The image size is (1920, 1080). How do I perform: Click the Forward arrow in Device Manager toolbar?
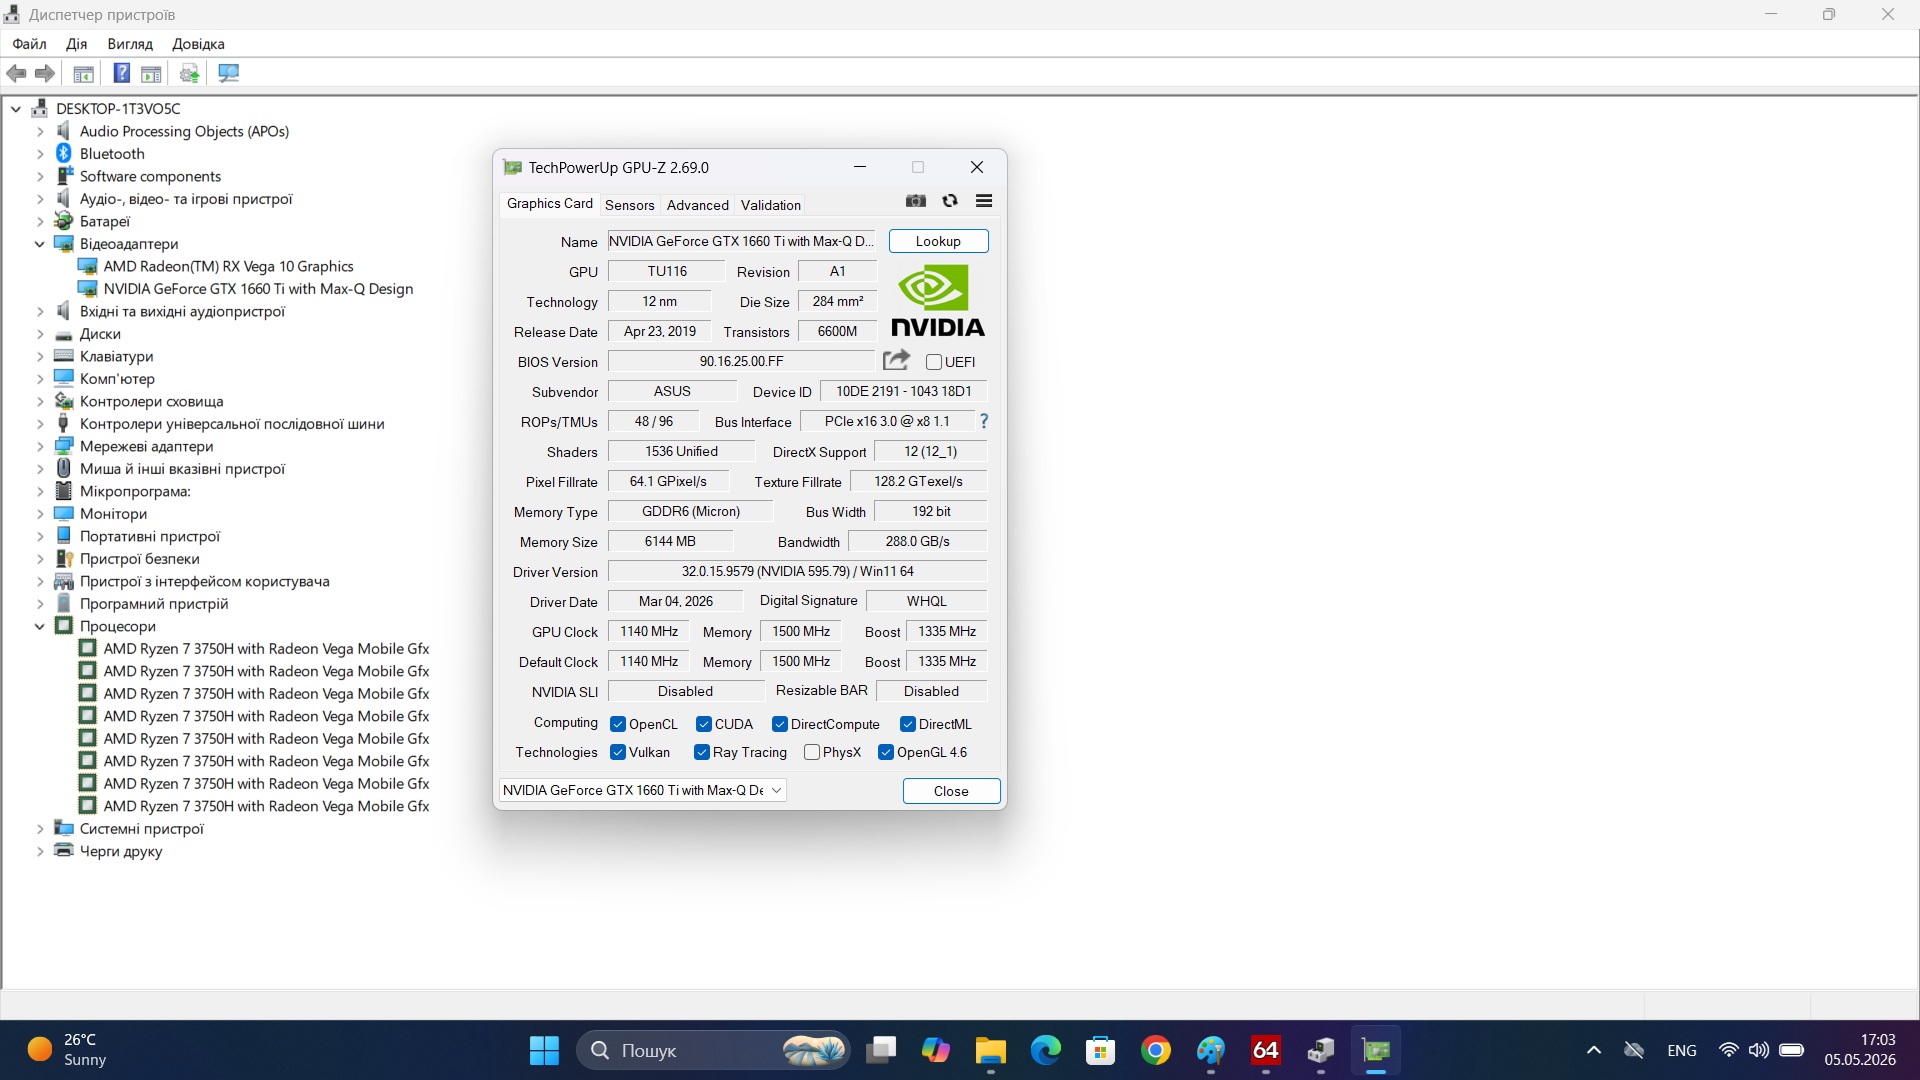pos(45,73)
